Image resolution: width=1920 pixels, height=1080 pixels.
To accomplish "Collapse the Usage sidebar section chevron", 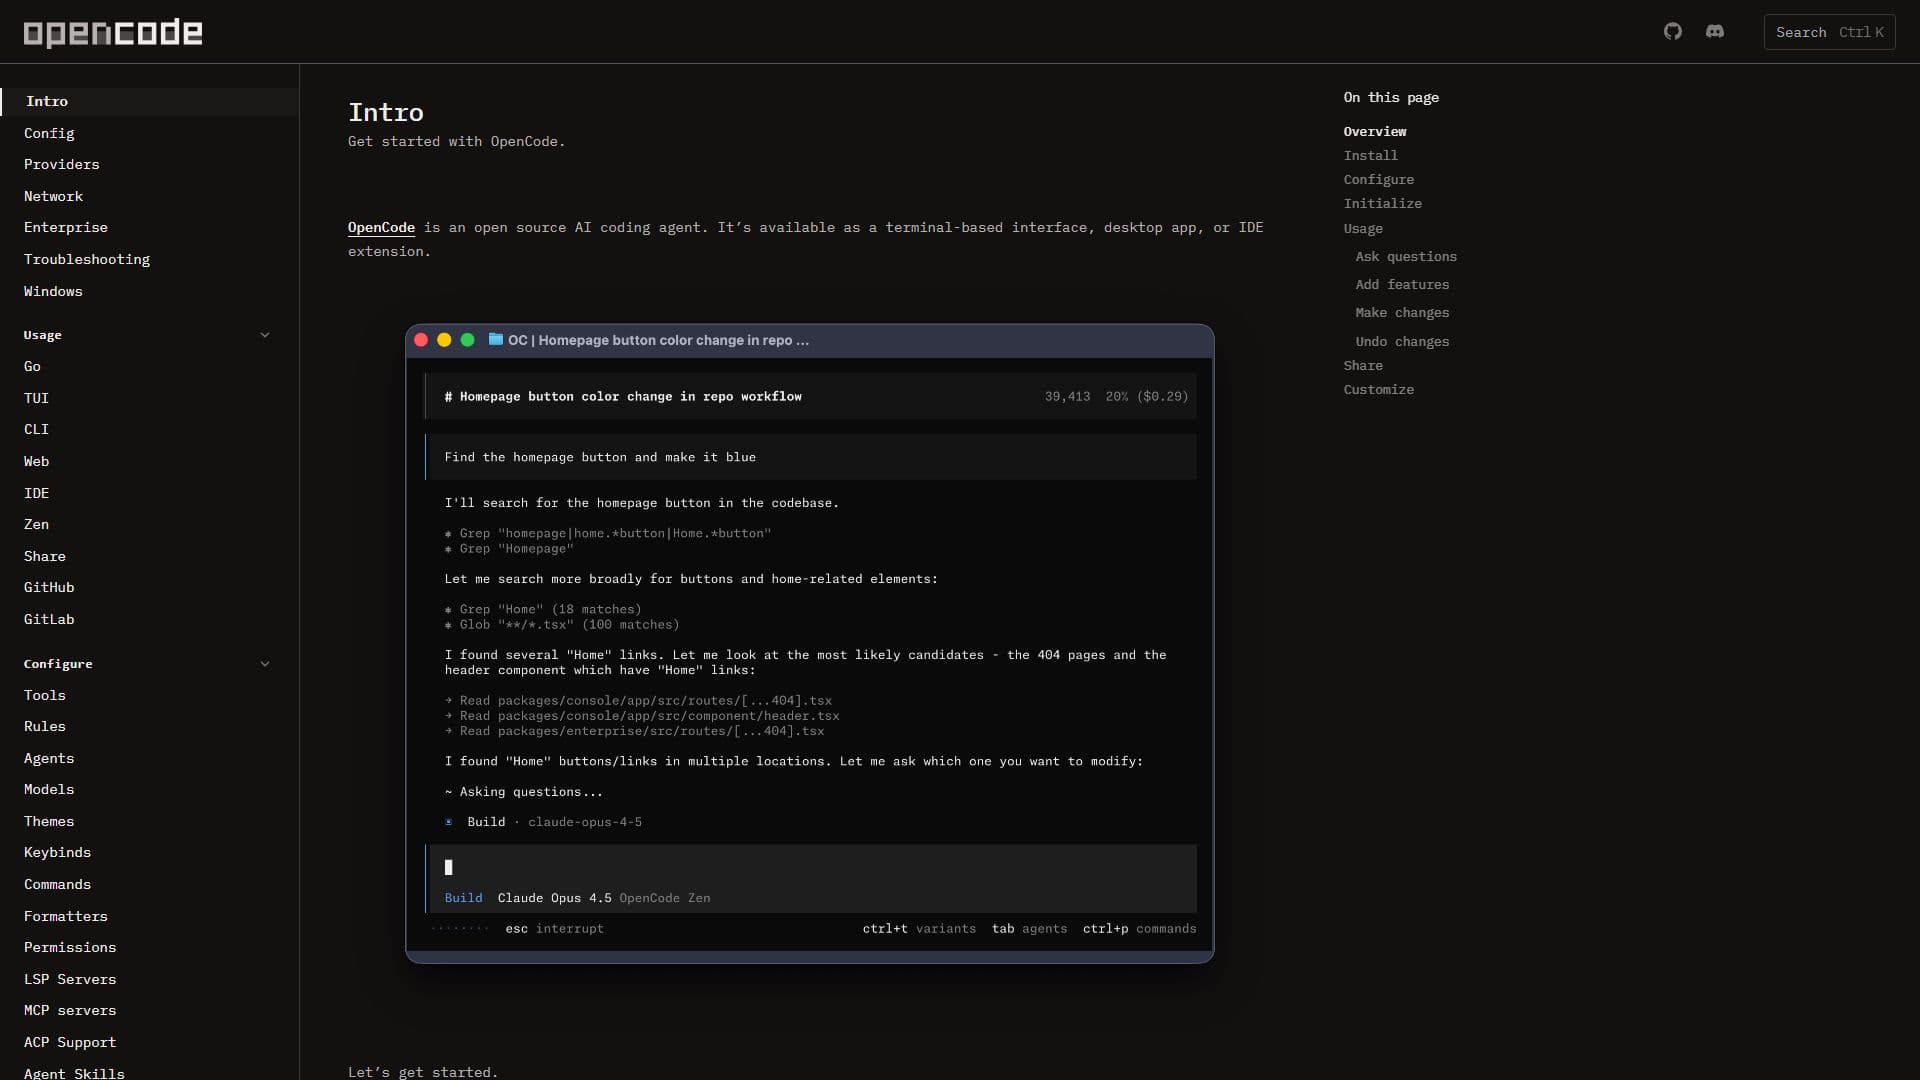I will (x=265, y=335).
